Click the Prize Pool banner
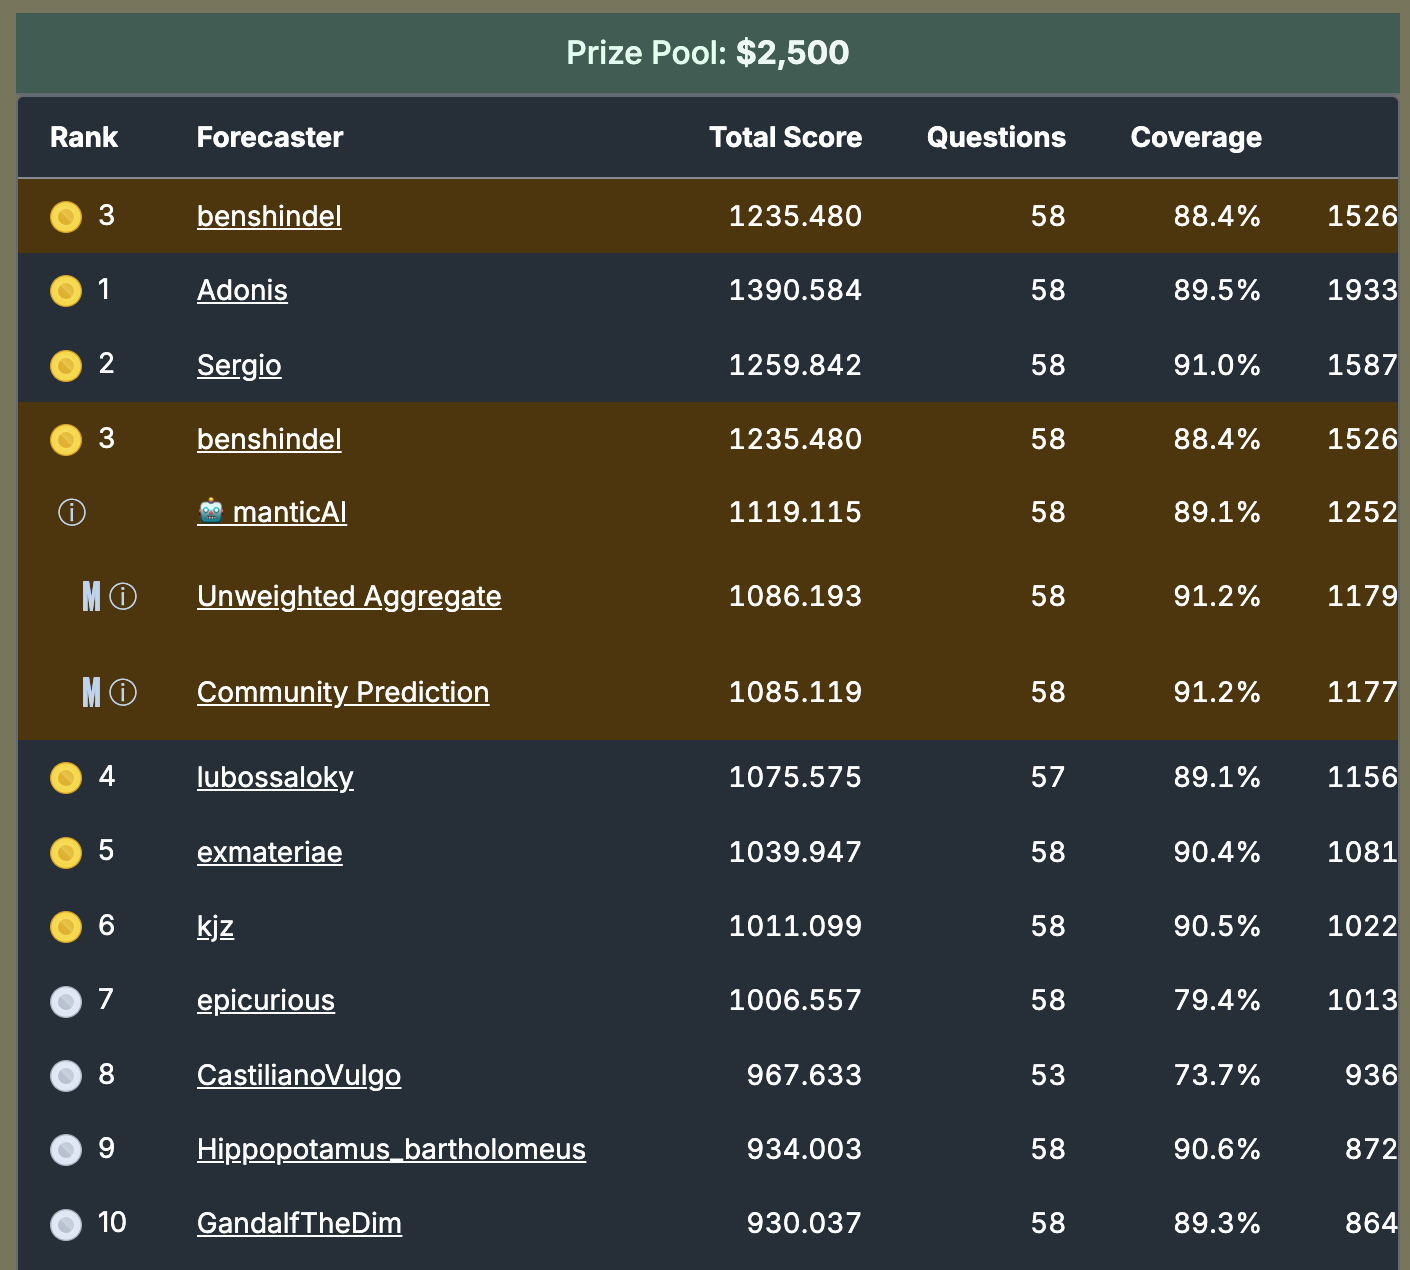1410x1270 pixels. coord(707,52)
